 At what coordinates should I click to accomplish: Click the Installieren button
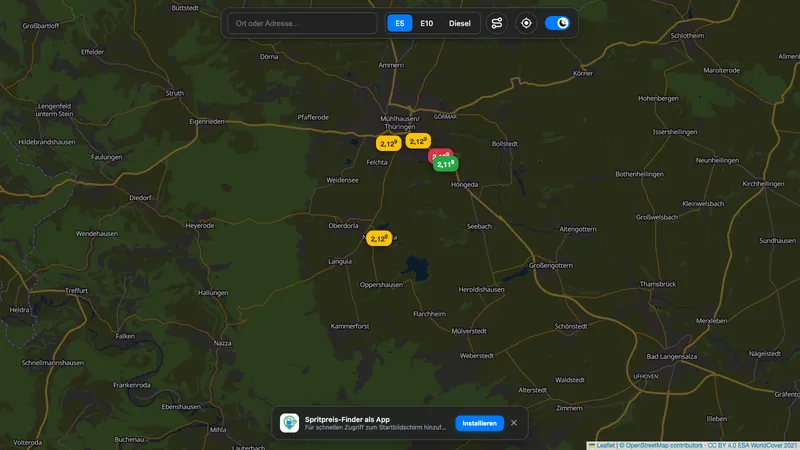tap(479, 423)
